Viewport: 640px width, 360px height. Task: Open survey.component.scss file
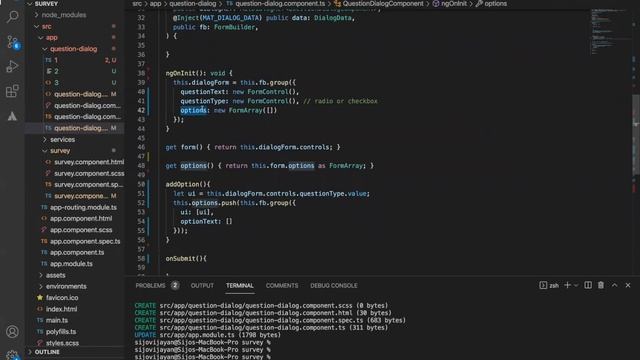[89, 173]
